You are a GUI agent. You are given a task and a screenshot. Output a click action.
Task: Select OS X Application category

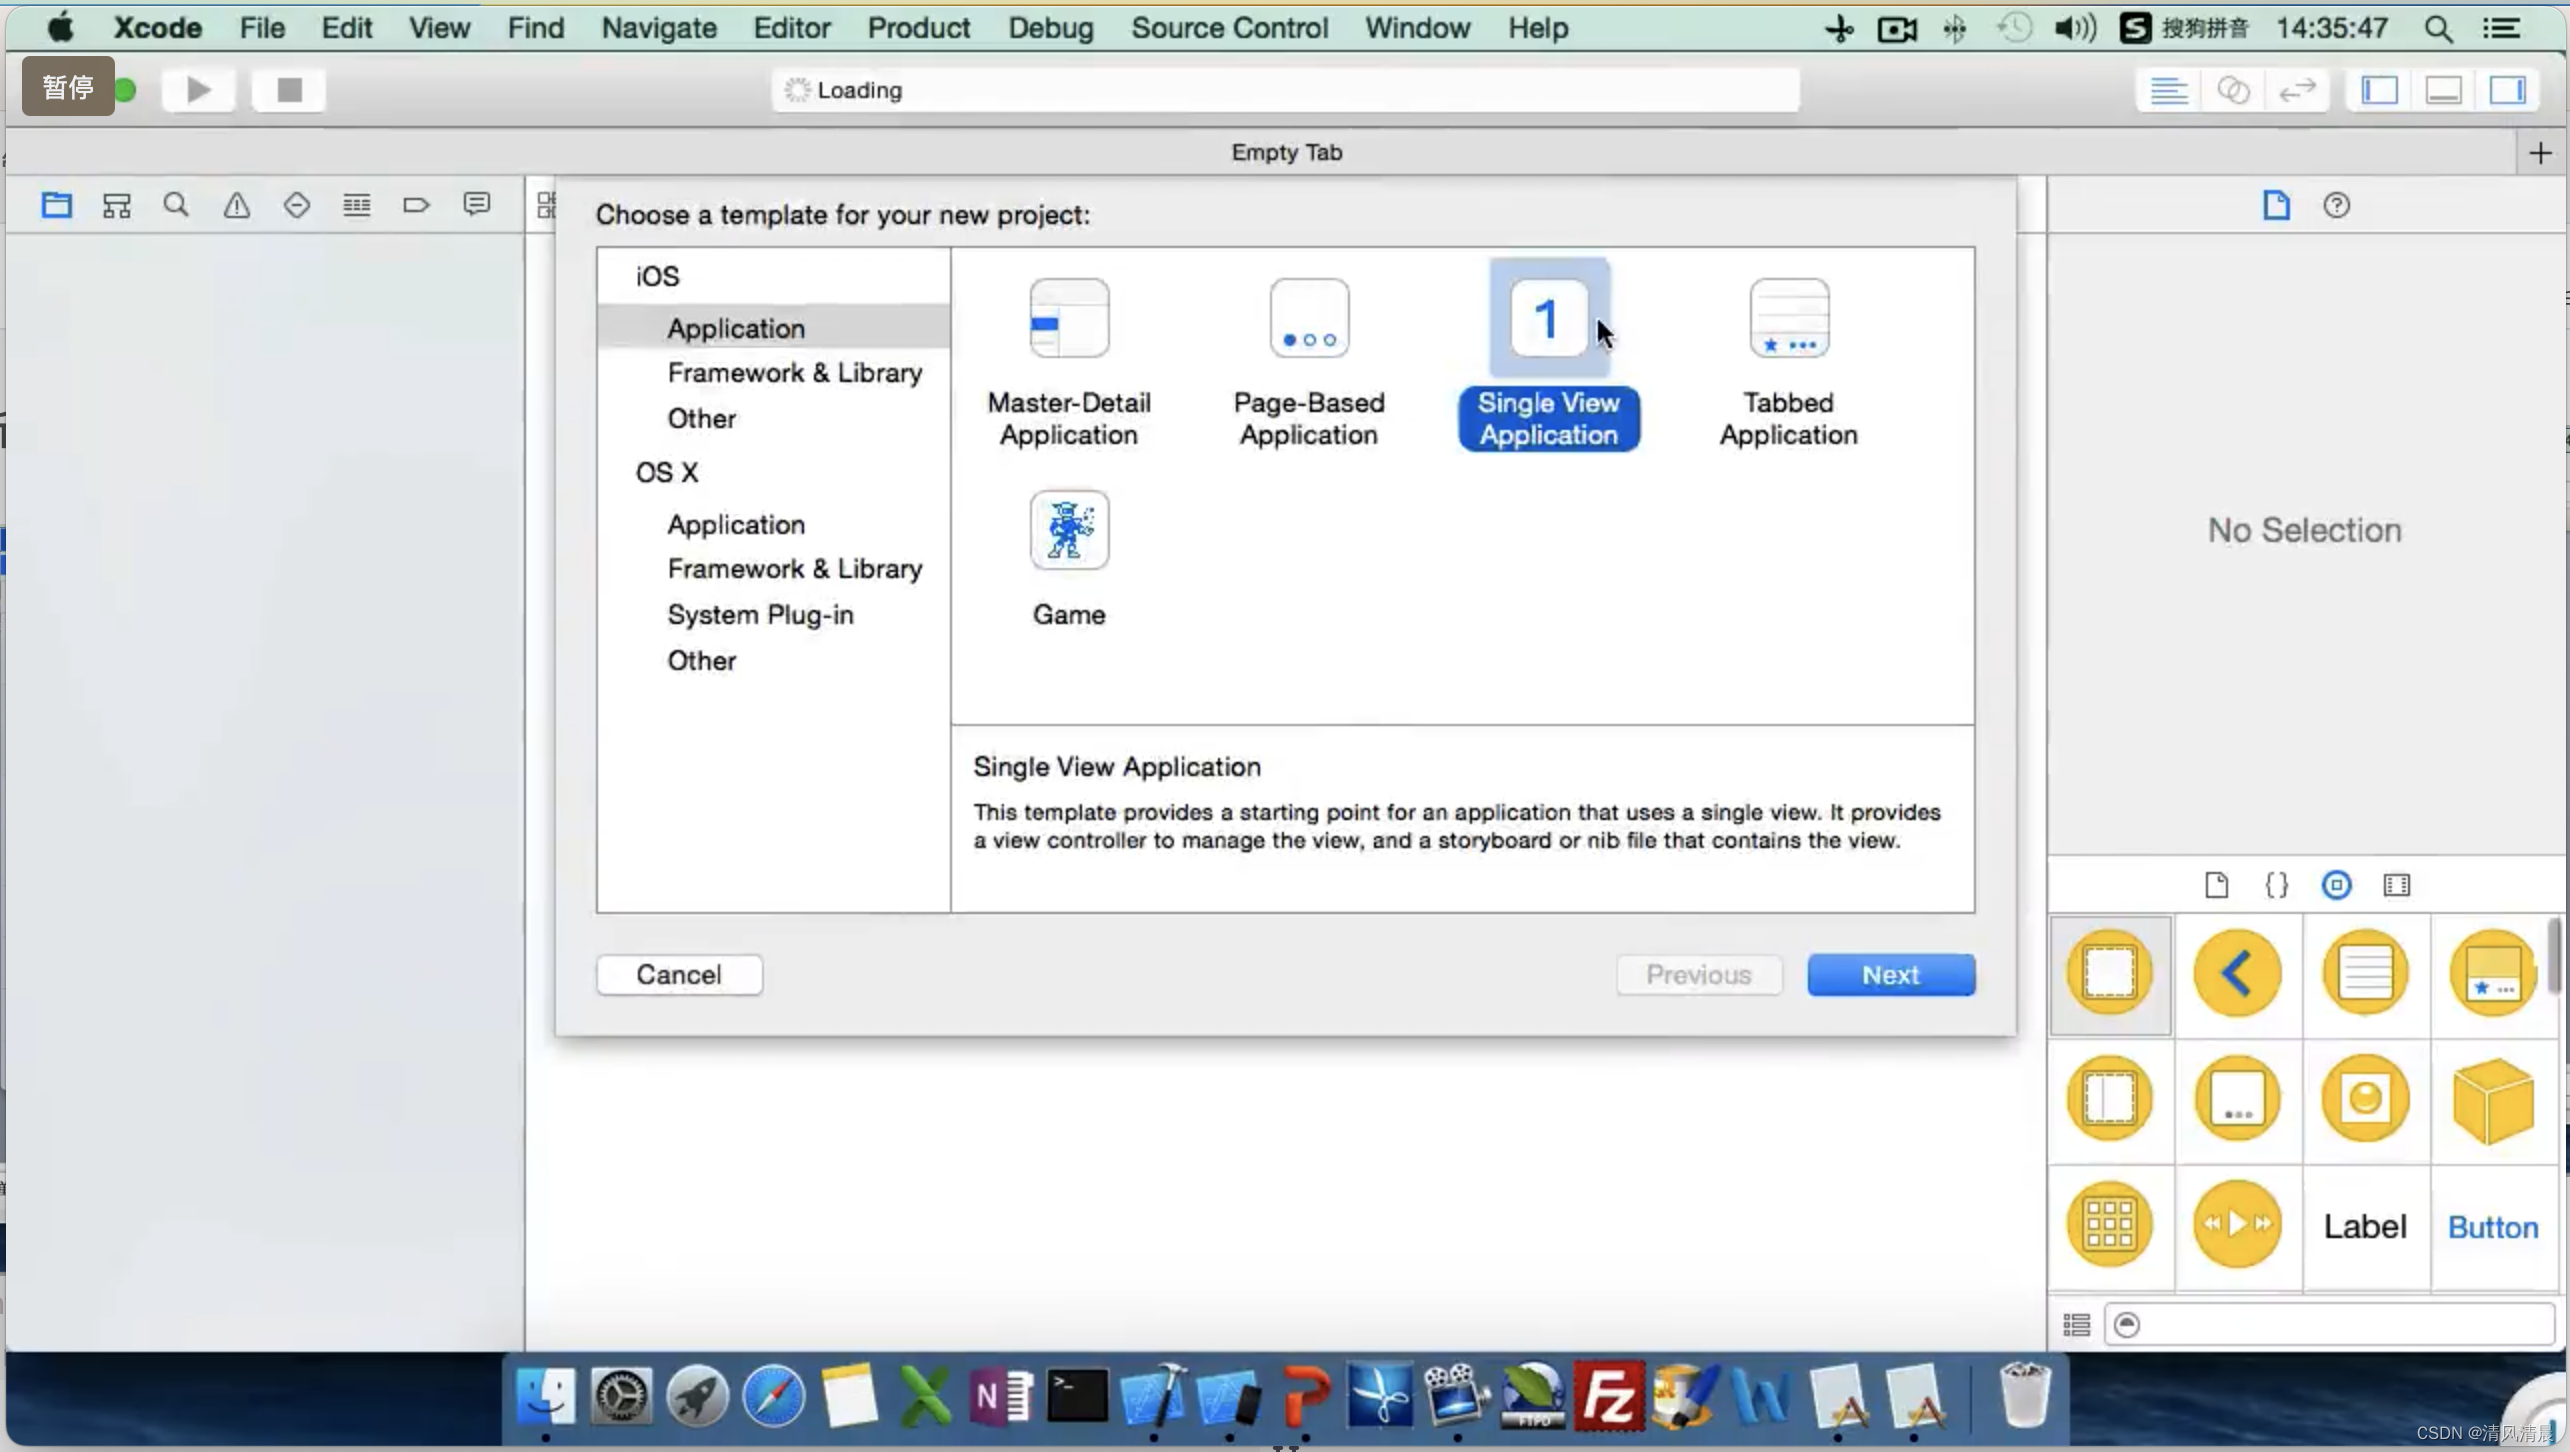pyautogui.click(x=735, y=524)
